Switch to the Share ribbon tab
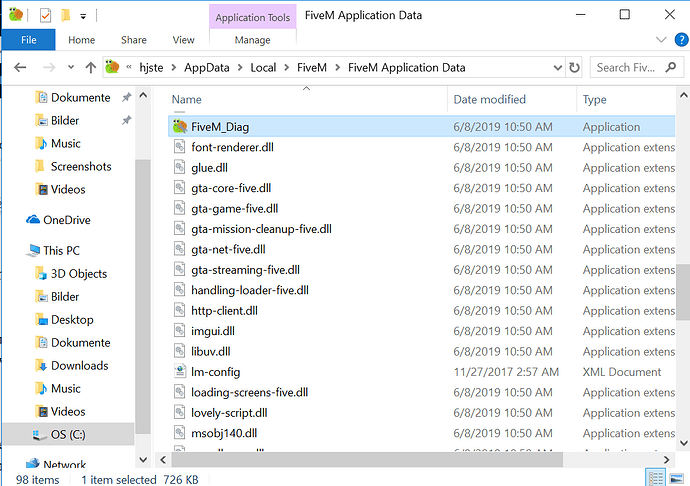690x486 pixels. pyautogui.click(x=134, y=40)
